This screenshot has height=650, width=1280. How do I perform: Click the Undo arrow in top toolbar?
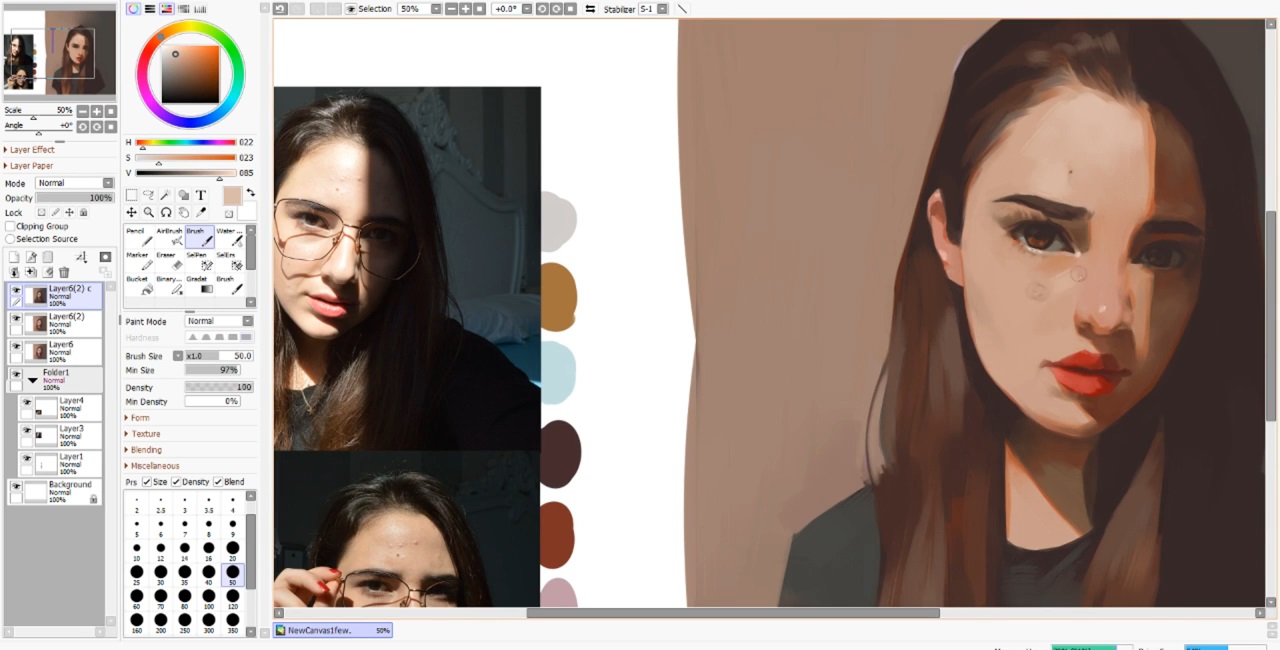[x=281, y=9]
